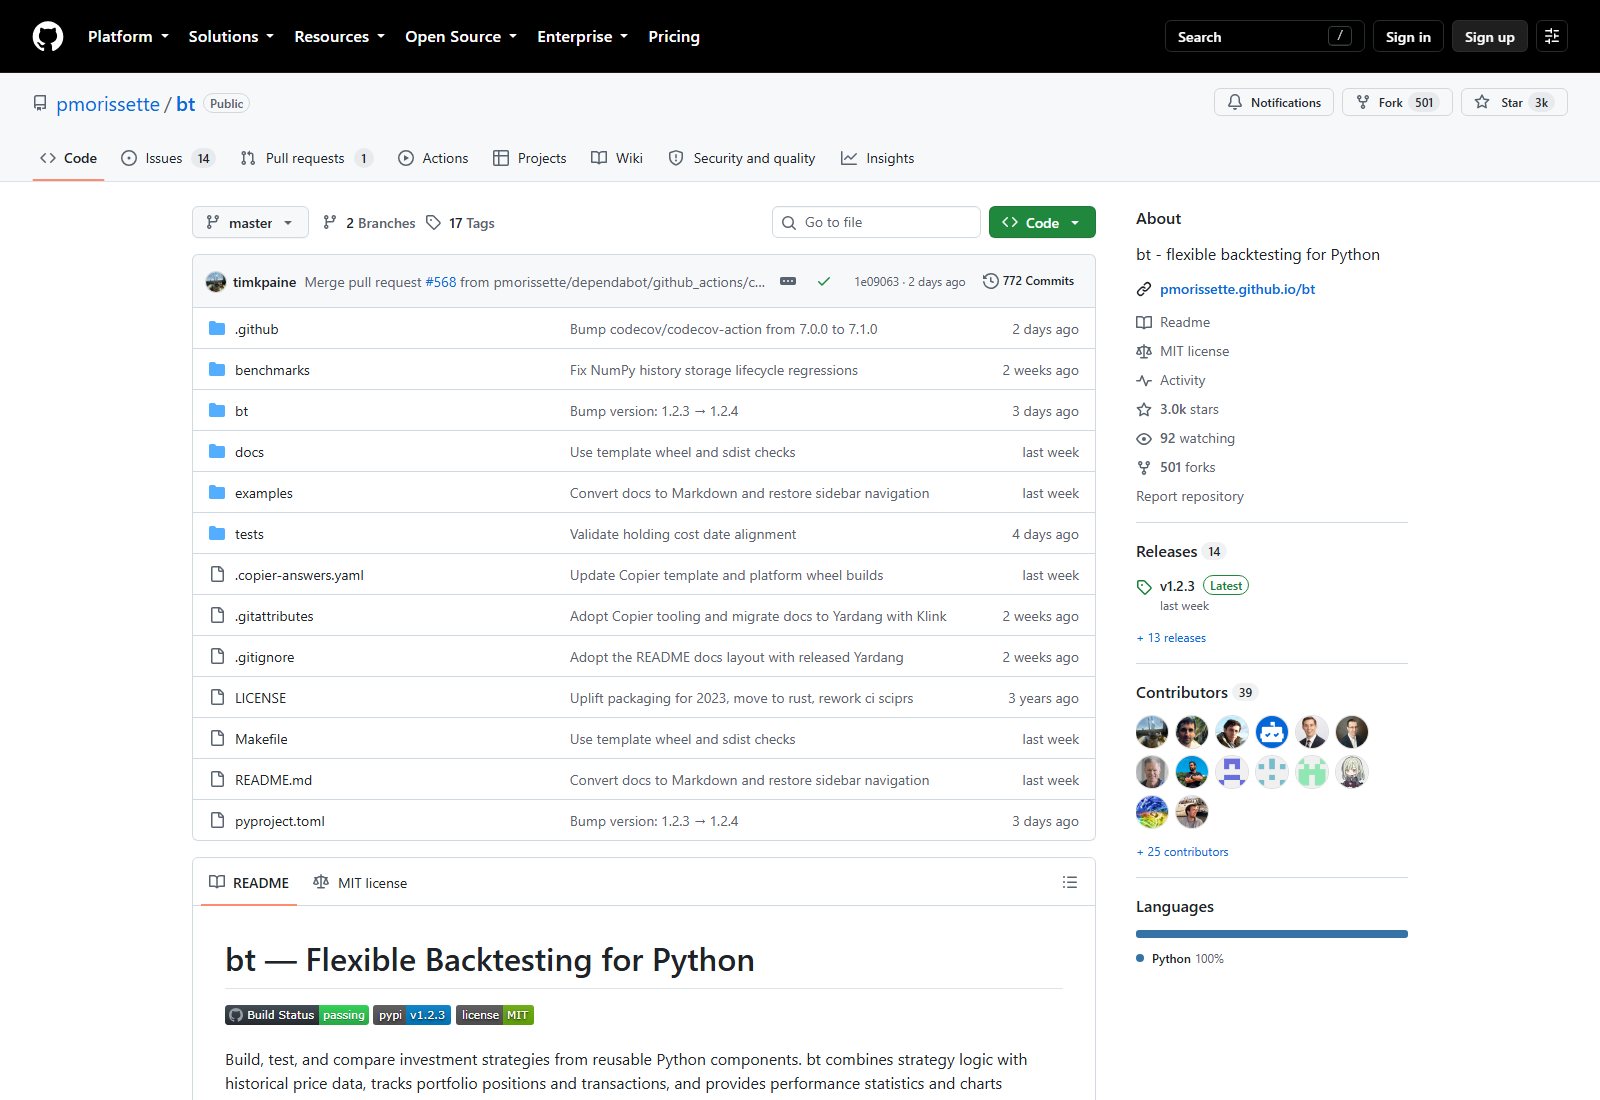Click the Build Status passing badge

point(297,1015)
